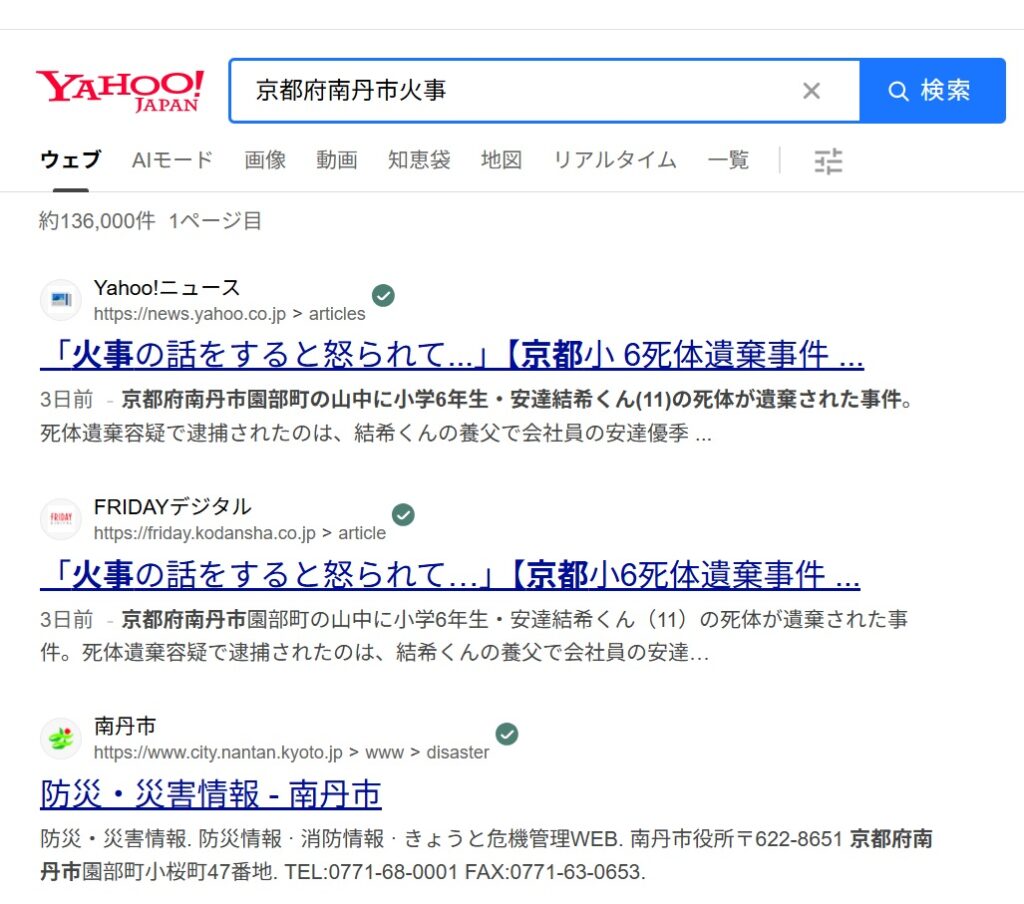Click the 南丹市 site favicon
This screenshot has height=904, width=1024.
click(x=61, y=739)
